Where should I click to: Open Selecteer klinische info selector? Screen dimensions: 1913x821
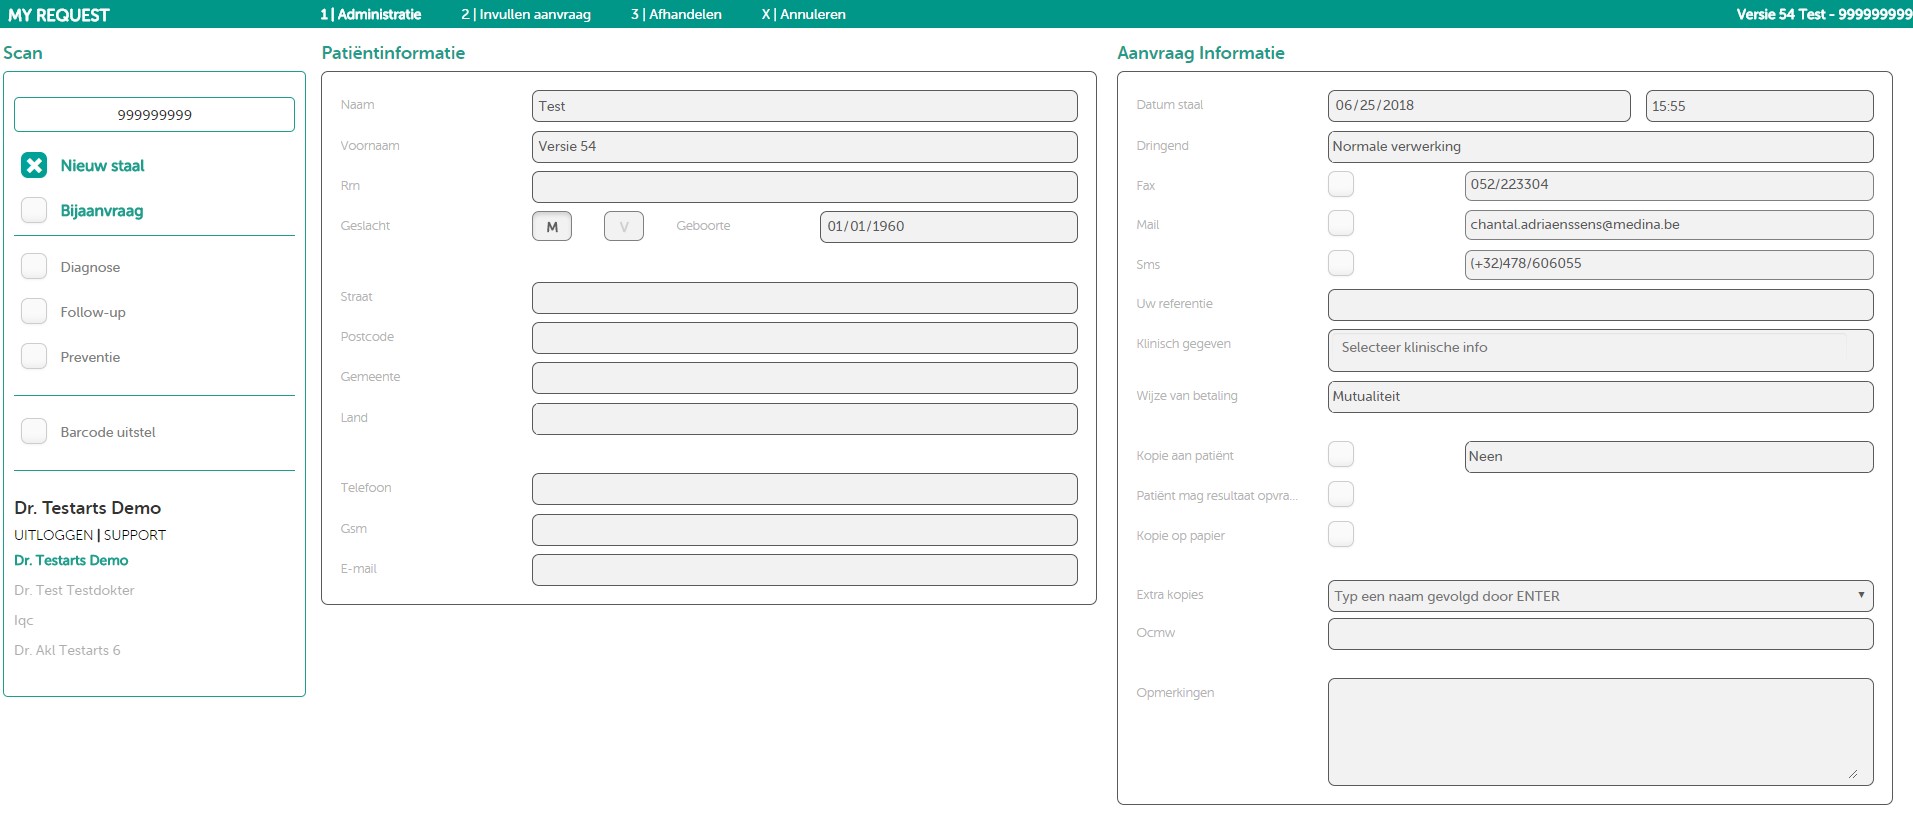(x=1601, y=350)
